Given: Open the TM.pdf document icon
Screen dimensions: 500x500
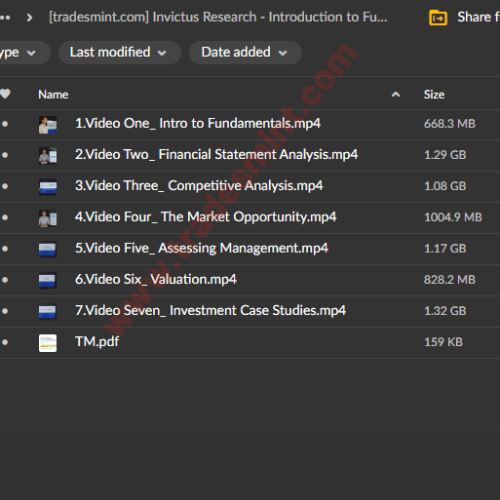Looking at the screenshot, I should pyautogui.click(x=48, y=343).
